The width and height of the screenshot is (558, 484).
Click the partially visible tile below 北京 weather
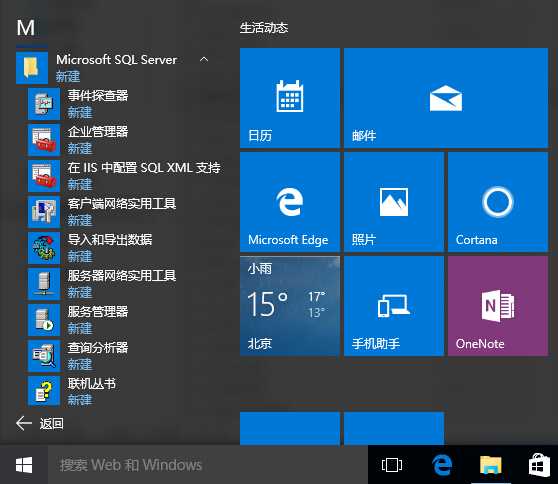pyautogui.click(x=290, y=428)
